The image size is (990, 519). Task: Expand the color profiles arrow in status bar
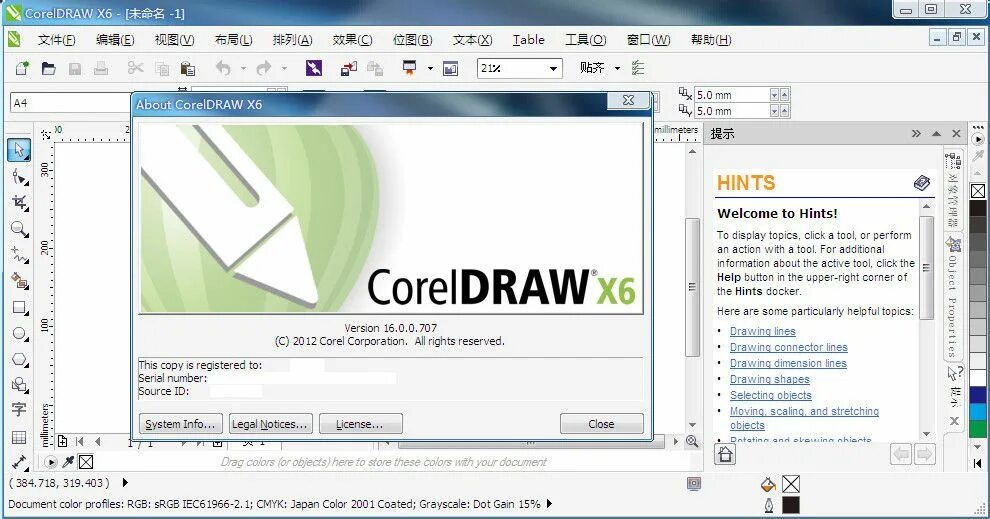point(549,504)
